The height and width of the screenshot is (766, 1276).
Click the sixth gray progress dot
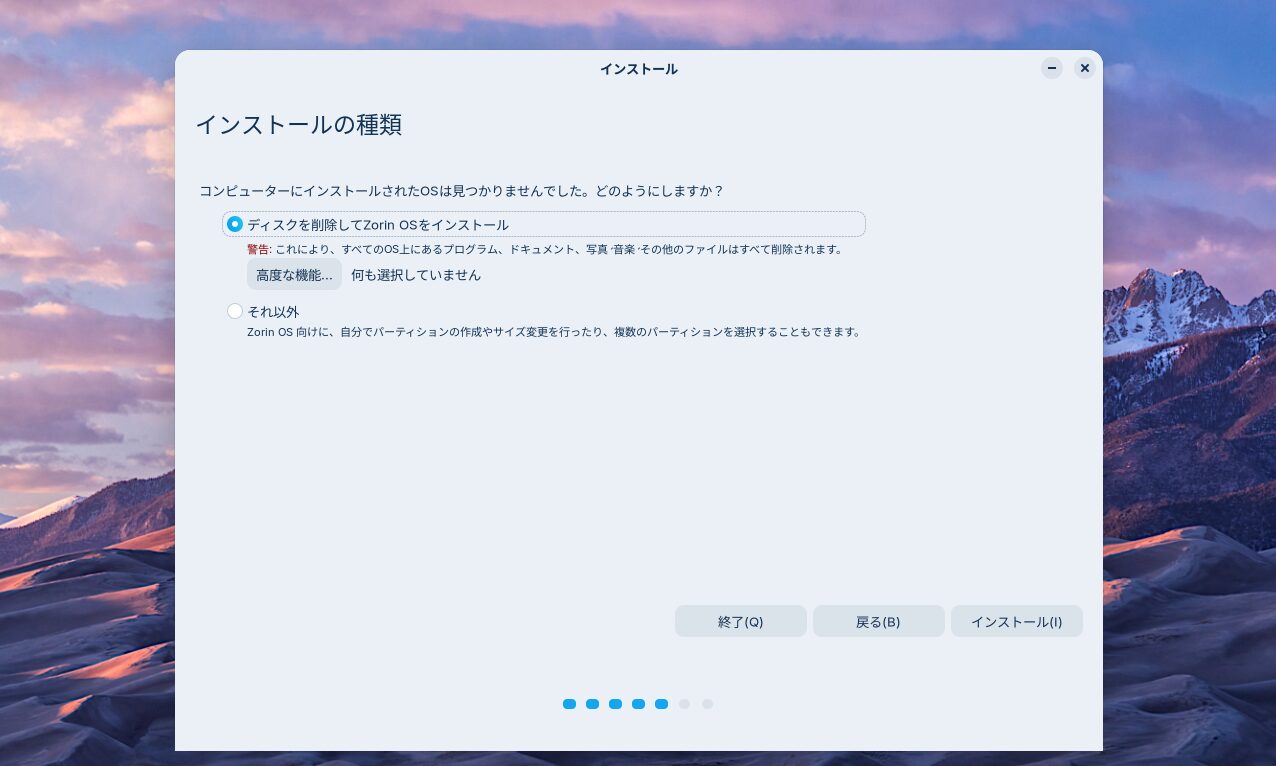coord(684,704)
